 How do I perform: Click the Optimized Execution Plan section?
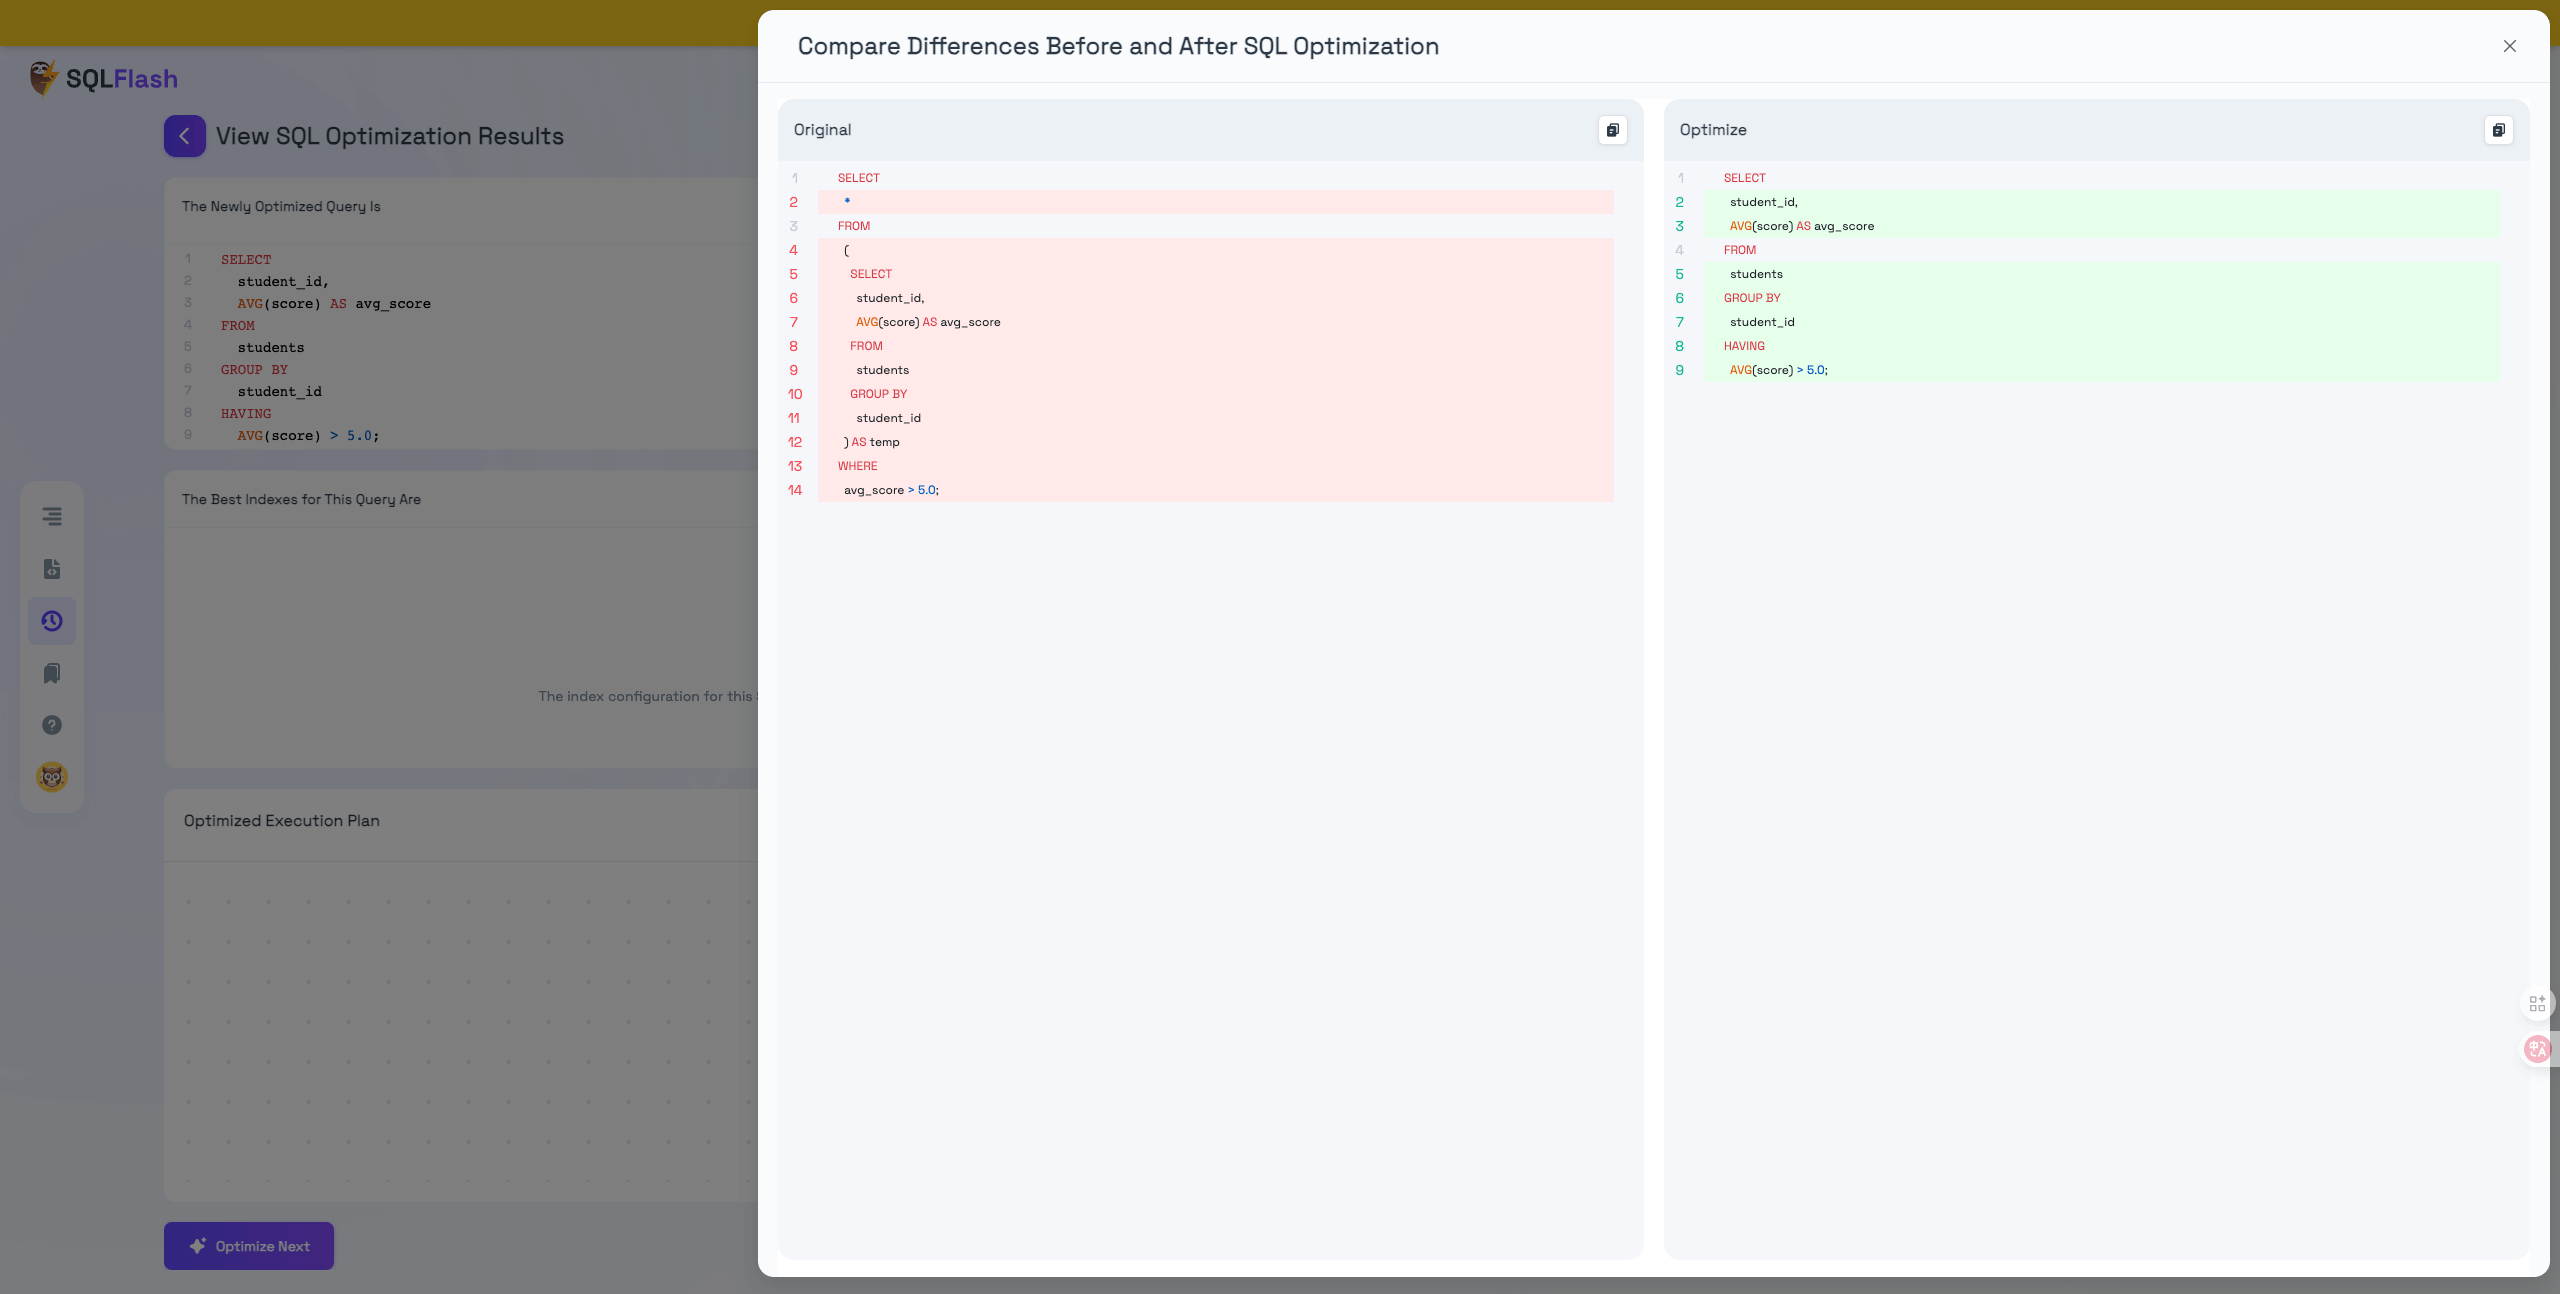pyautogui.click(x=281, y=820)
